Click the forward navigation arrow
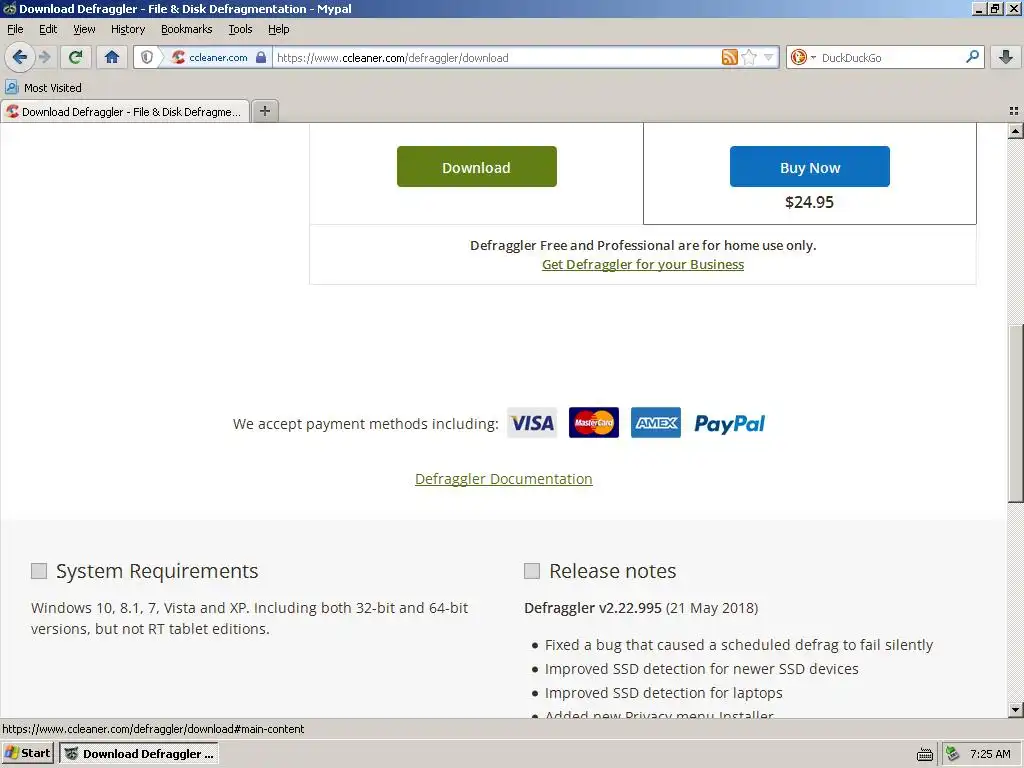This screenshot has height=768, width=1024. tap(44, 57)
